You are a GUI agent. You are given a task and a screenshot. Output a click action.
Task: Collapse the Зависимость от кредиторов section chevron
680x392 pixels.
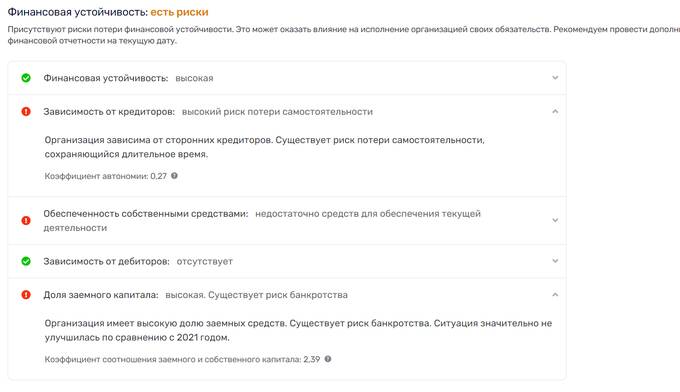coord(555,111)
